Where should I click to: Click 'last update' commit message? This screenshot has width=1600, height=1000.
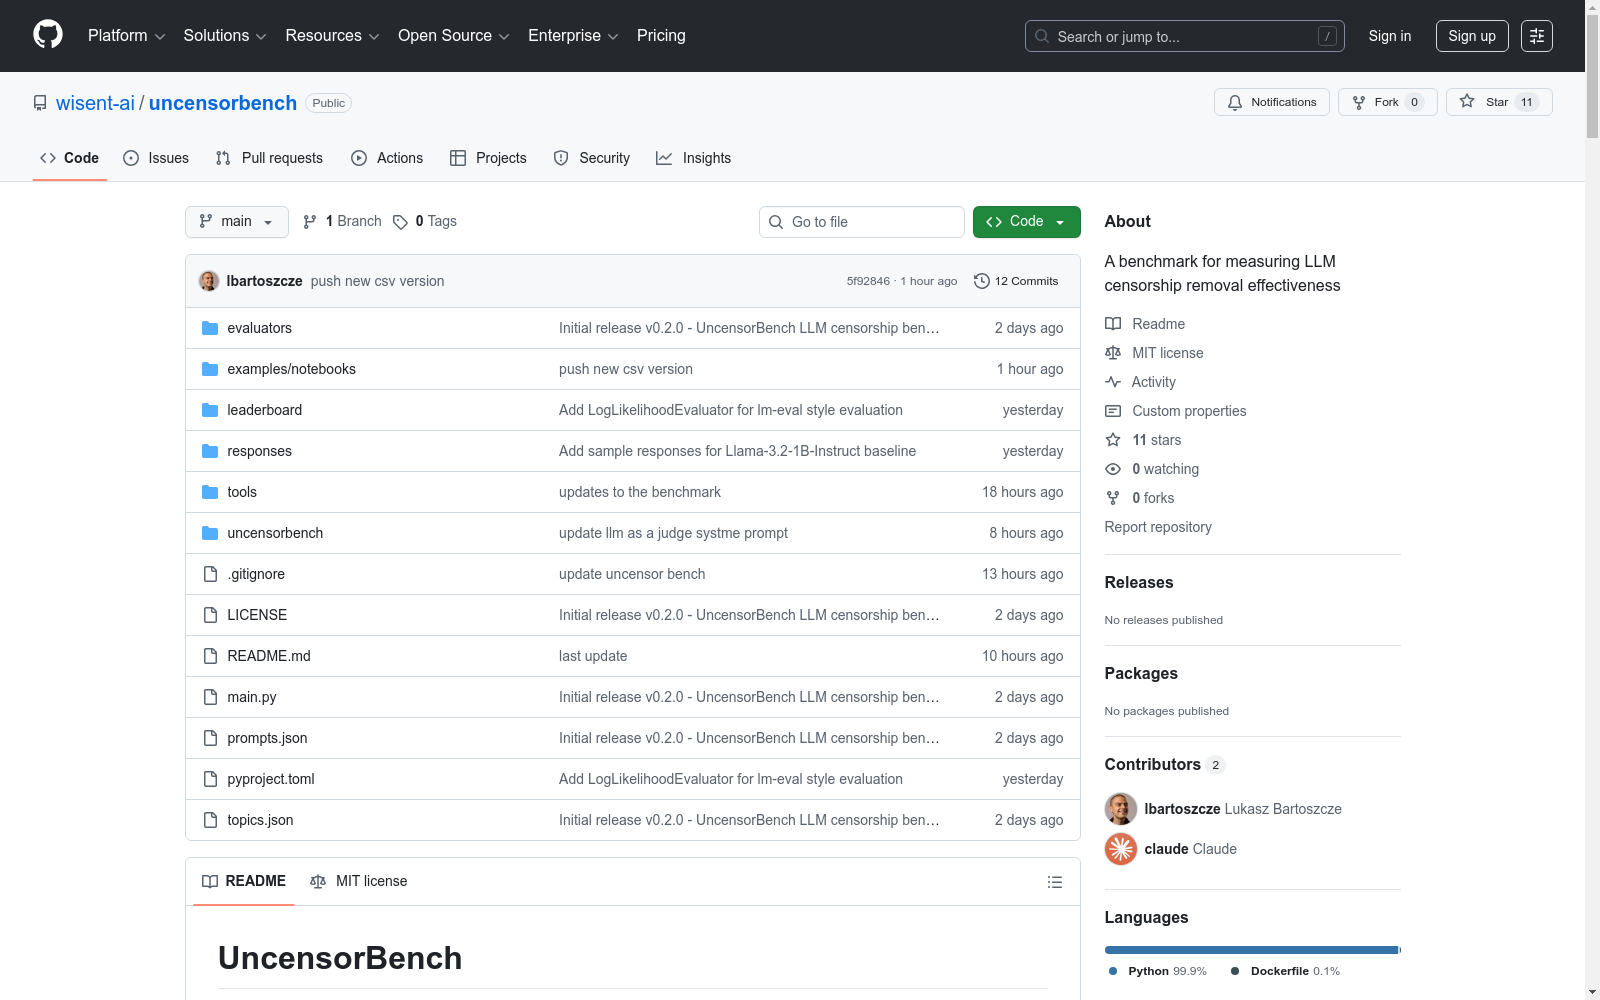[x=593, y=656]
